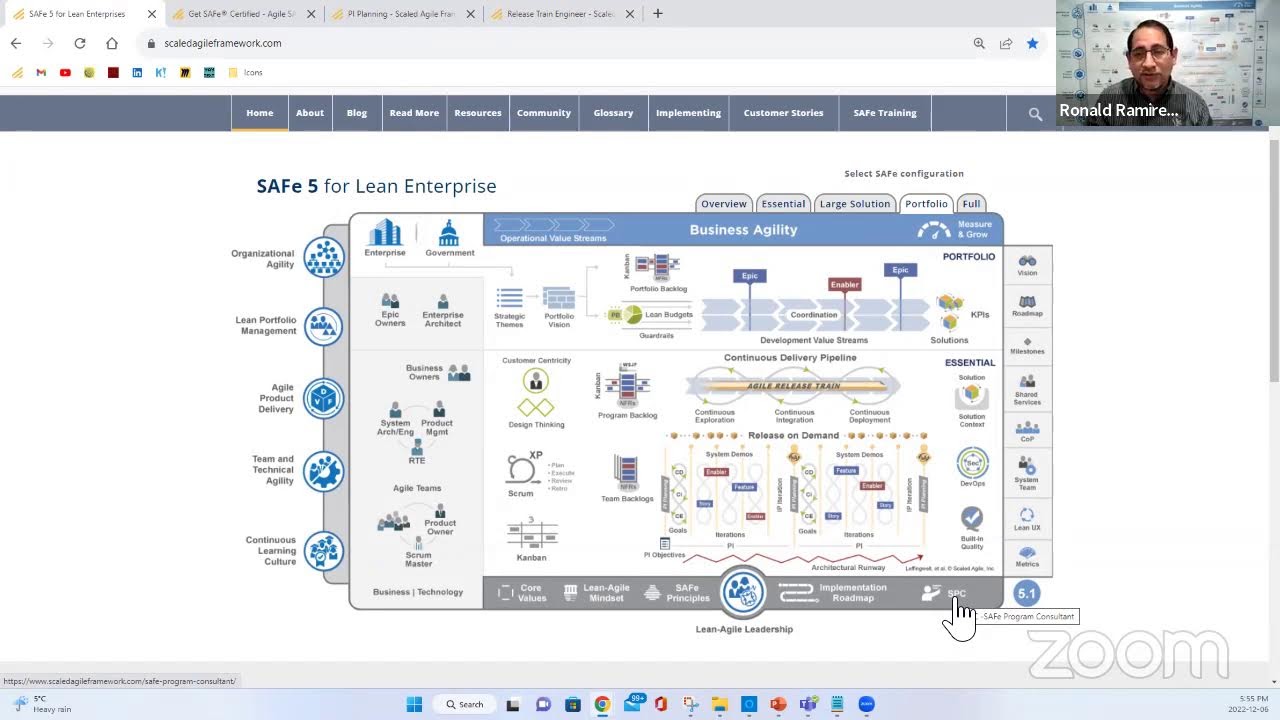Click the Windows Start button
The height and width of the screenshot is (720, 1280).
[414, 704]
